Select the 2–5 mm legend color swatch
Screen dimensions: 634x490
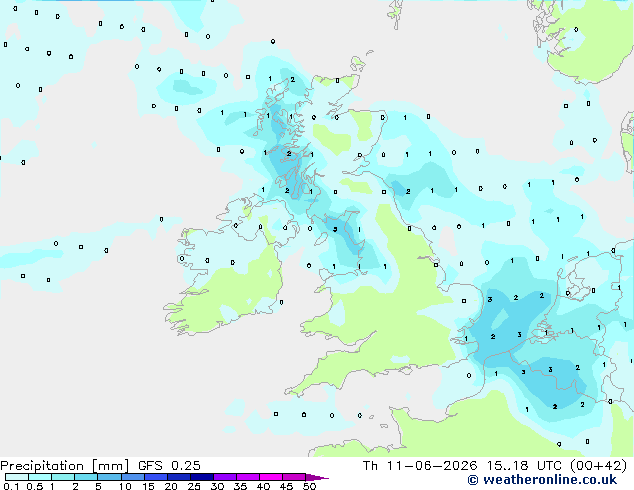[x=86, y=477]
